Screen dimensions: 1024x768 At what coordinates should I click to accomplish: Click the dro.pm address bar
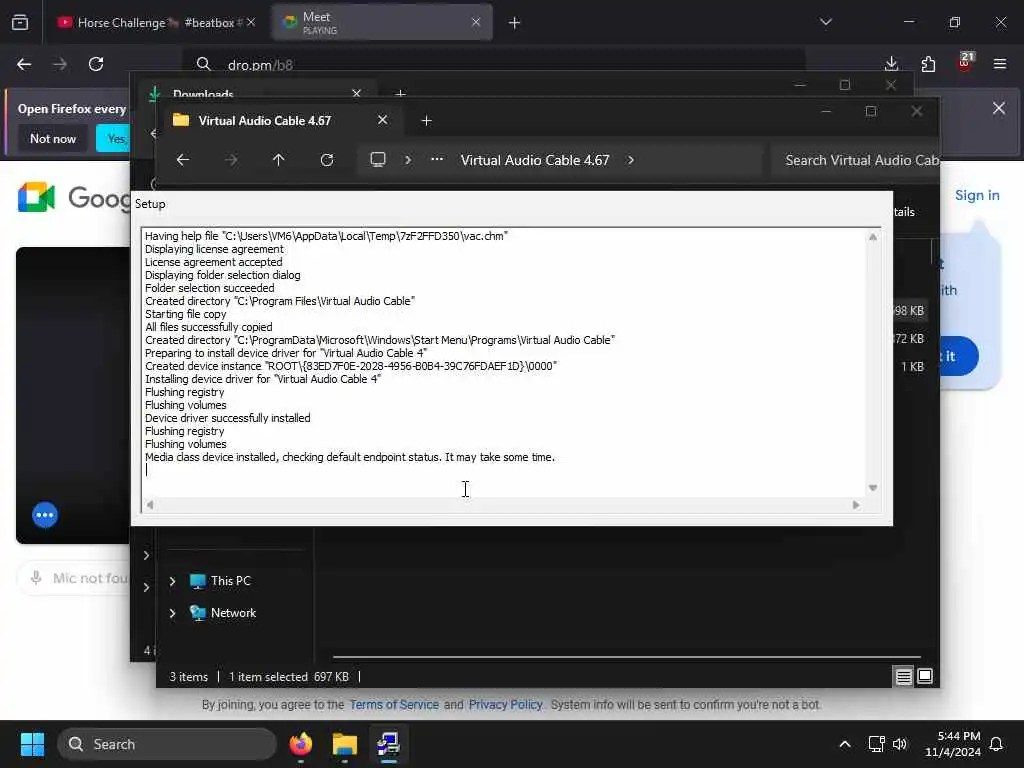point(493,65)
